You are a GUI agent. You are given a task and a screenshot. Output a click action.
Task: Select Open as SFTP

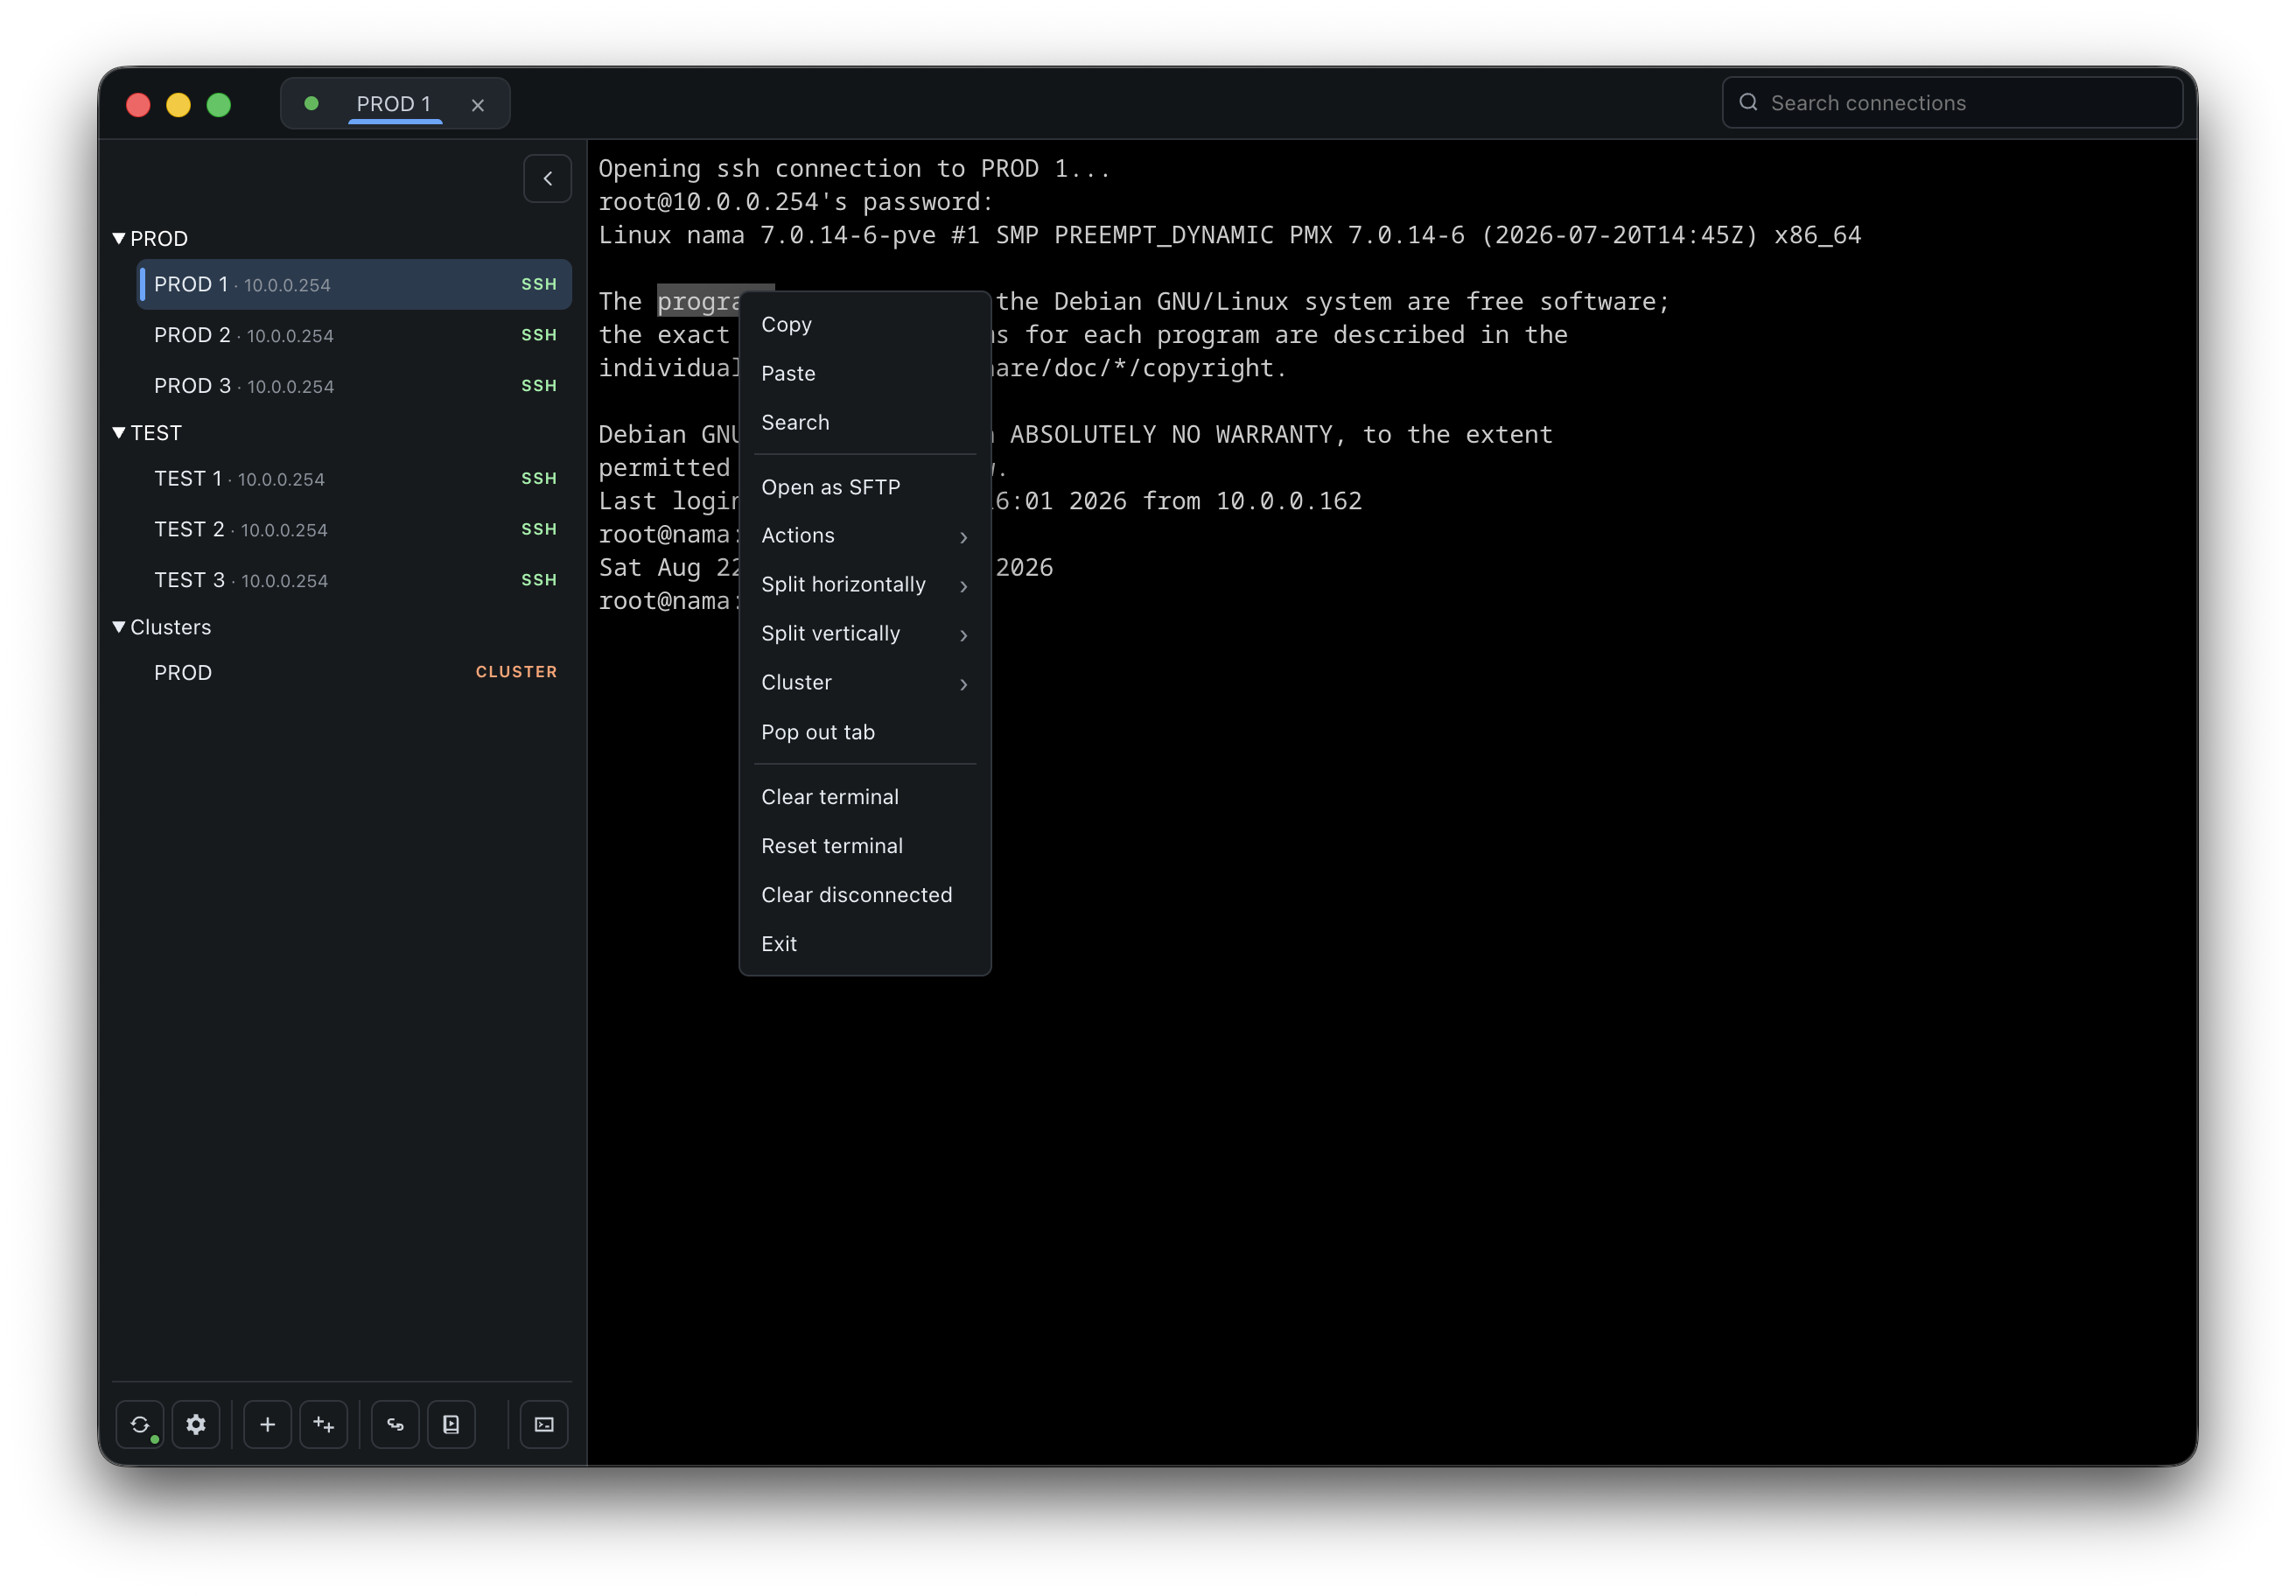(865, 487)
